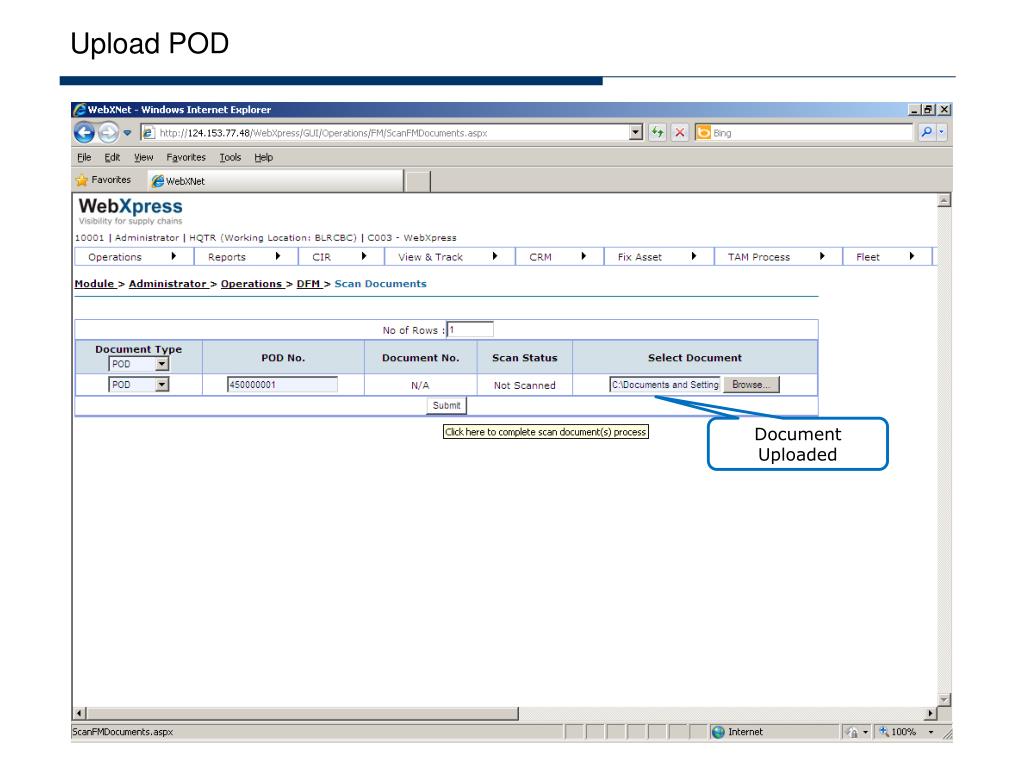The height and width of the screenshot is (768, 1024).
Task: Open the recent pages history arrow
Action: tap(127, 133)
